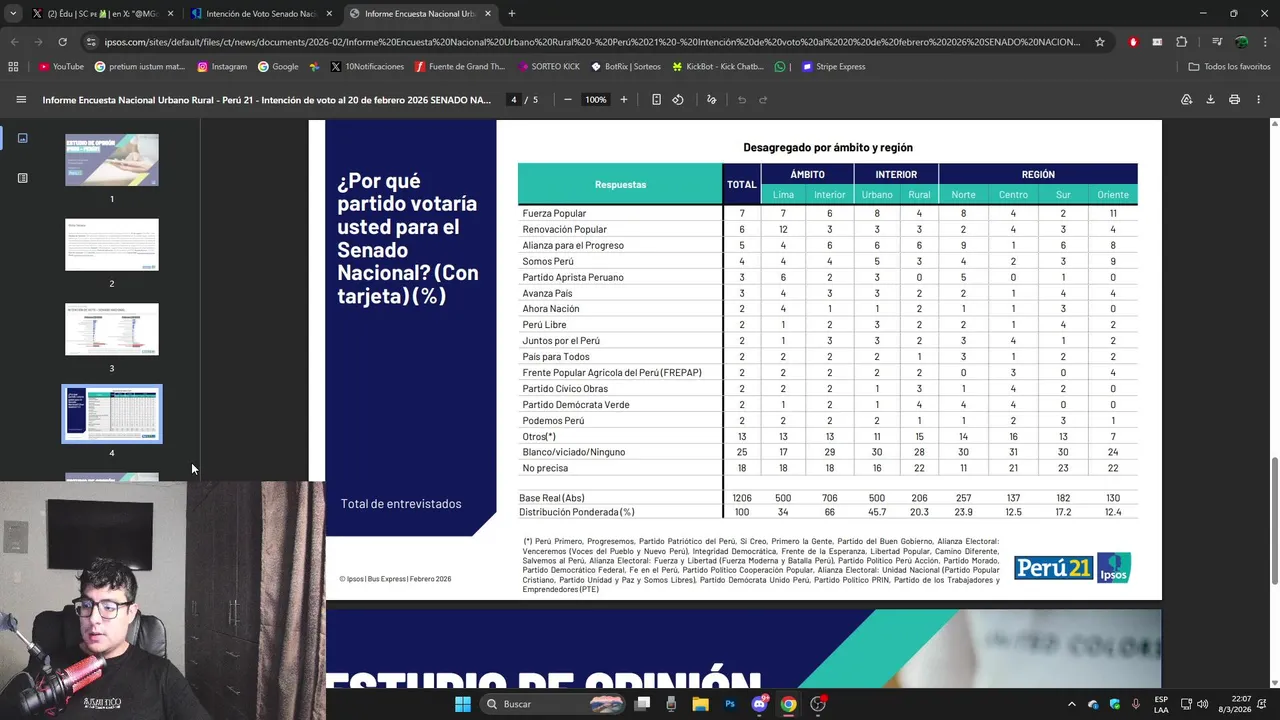The image size is (1280, 720).
Task: Open the YouTube bookmark
Action: click(61, 67)
